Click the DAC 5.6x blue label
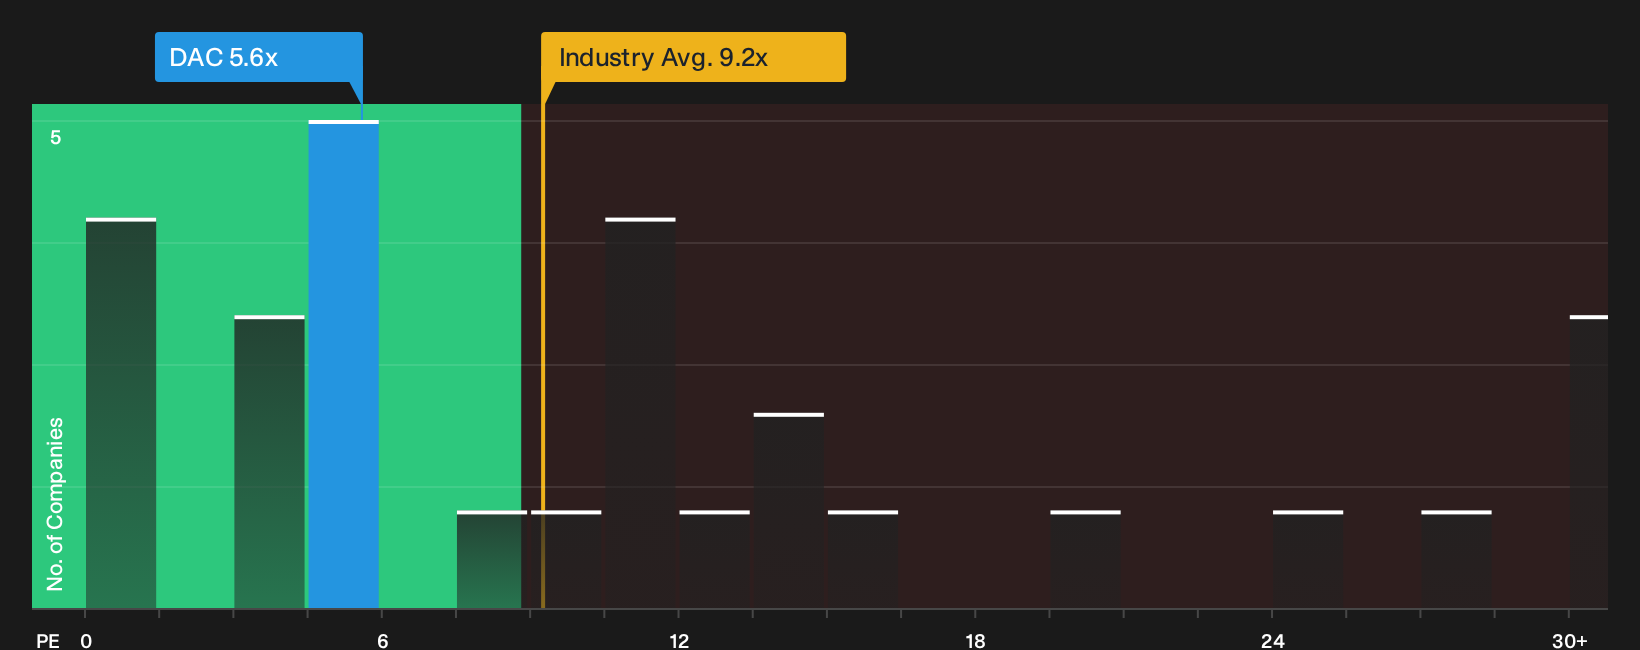The image size is (1640, 650). (258, 57)
